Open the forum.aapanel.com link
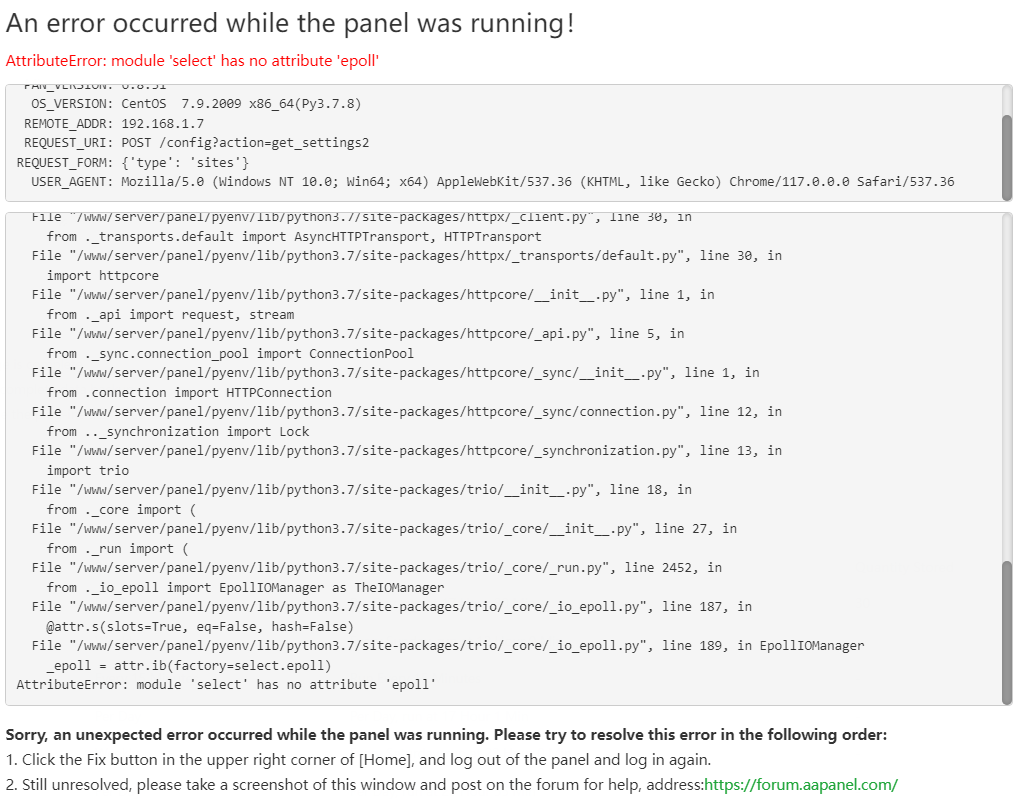 point(801,785)
